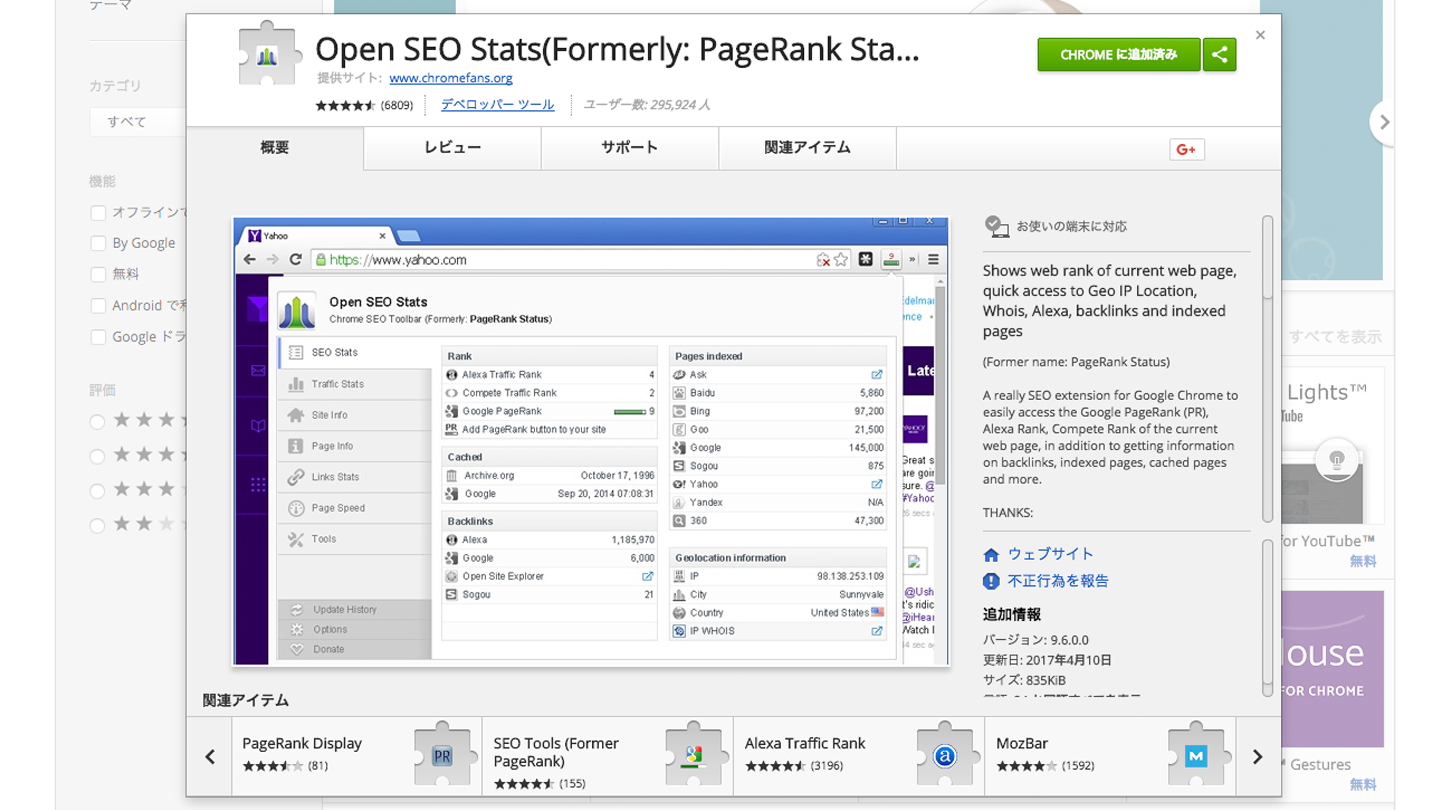Click the additional info scrollbar

pyautogui.click(x=1267, y=618)
